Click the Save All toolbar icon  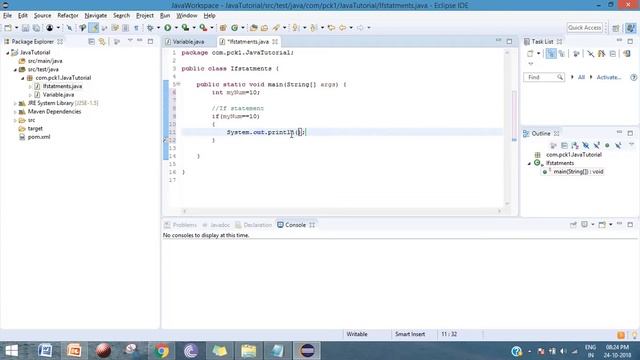pyautogui.click(x=36, y=28)
